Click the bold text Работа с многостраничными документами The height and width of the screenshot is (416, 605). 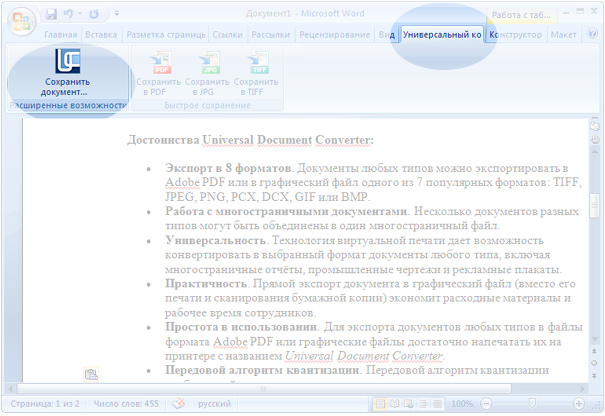(x=286, y=211)
